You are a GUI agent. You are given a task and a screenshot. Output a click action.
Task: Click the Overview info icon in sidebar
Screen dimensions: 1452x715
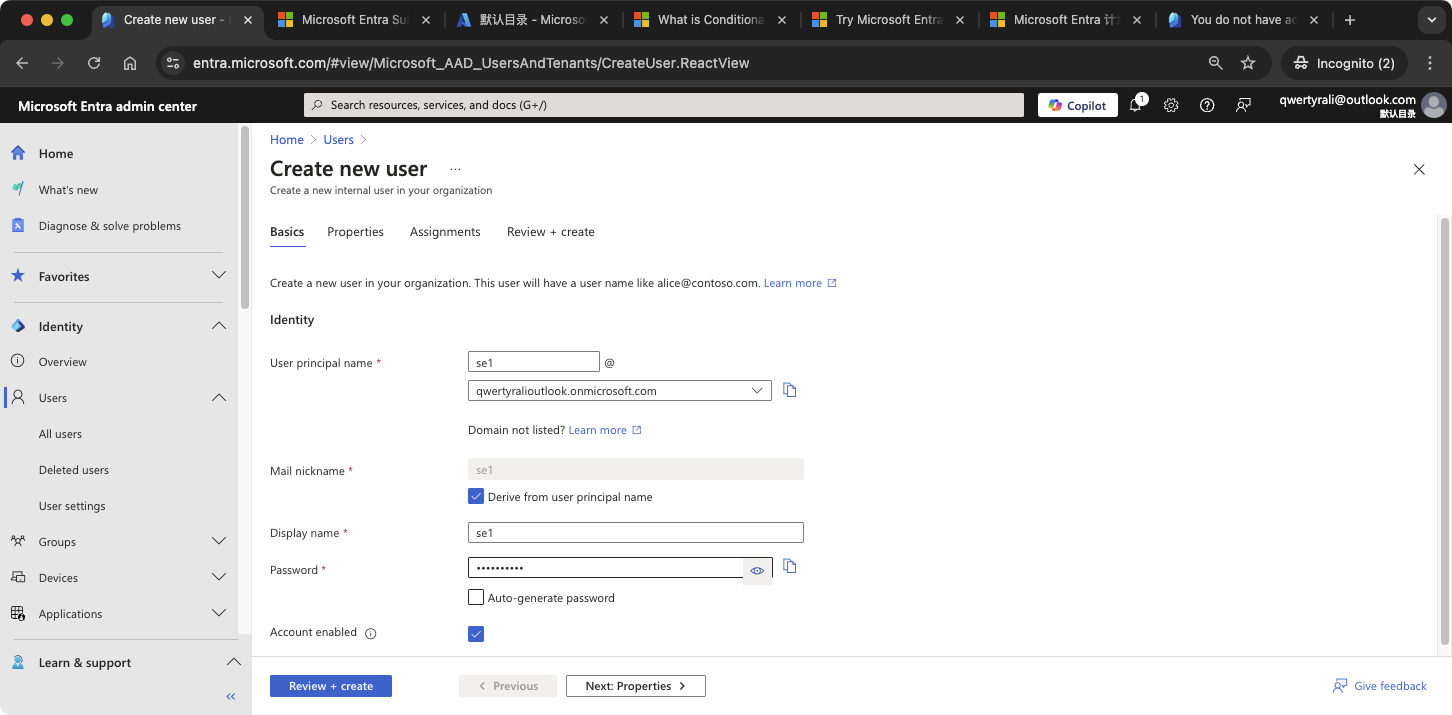(18, 361)
